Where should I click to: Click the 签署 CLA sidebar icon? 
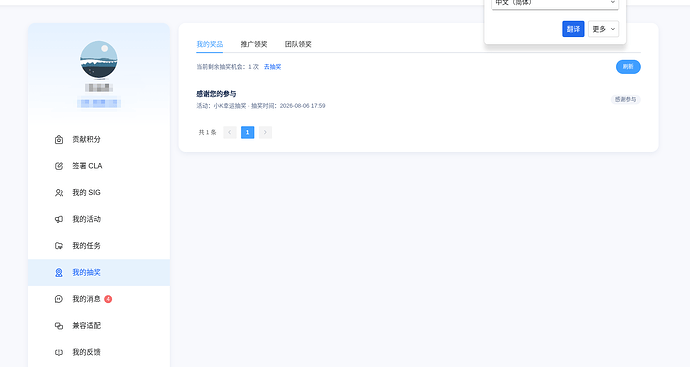point(59,166)
